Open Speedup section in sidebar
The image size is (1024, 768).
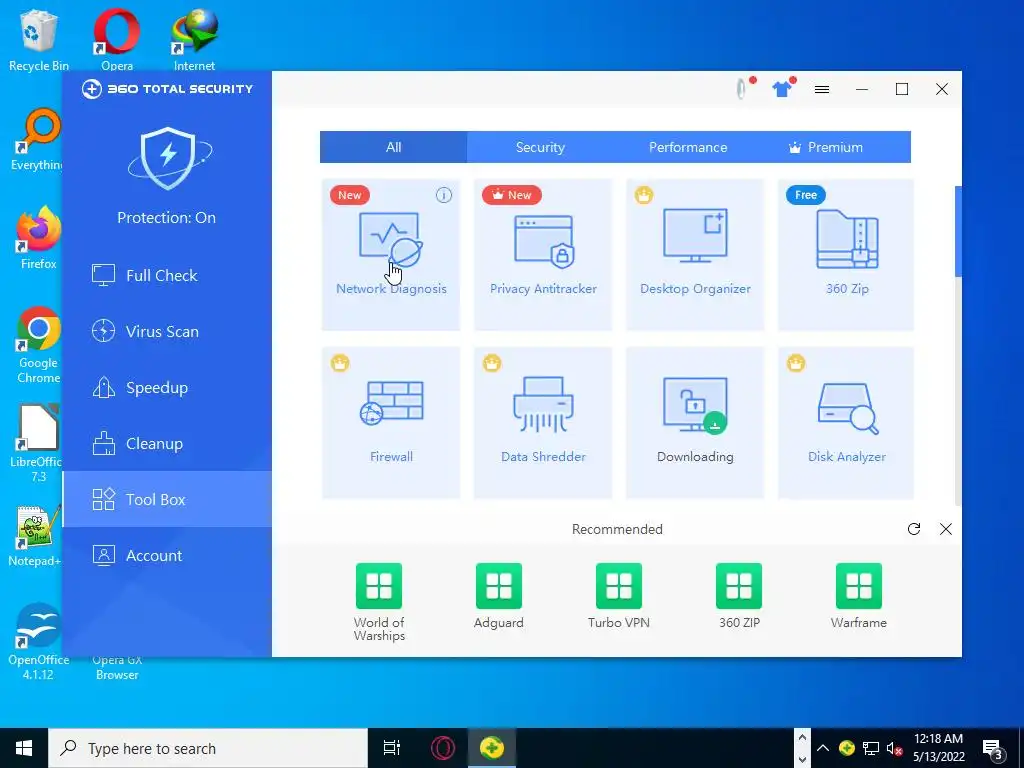point(167,388)
